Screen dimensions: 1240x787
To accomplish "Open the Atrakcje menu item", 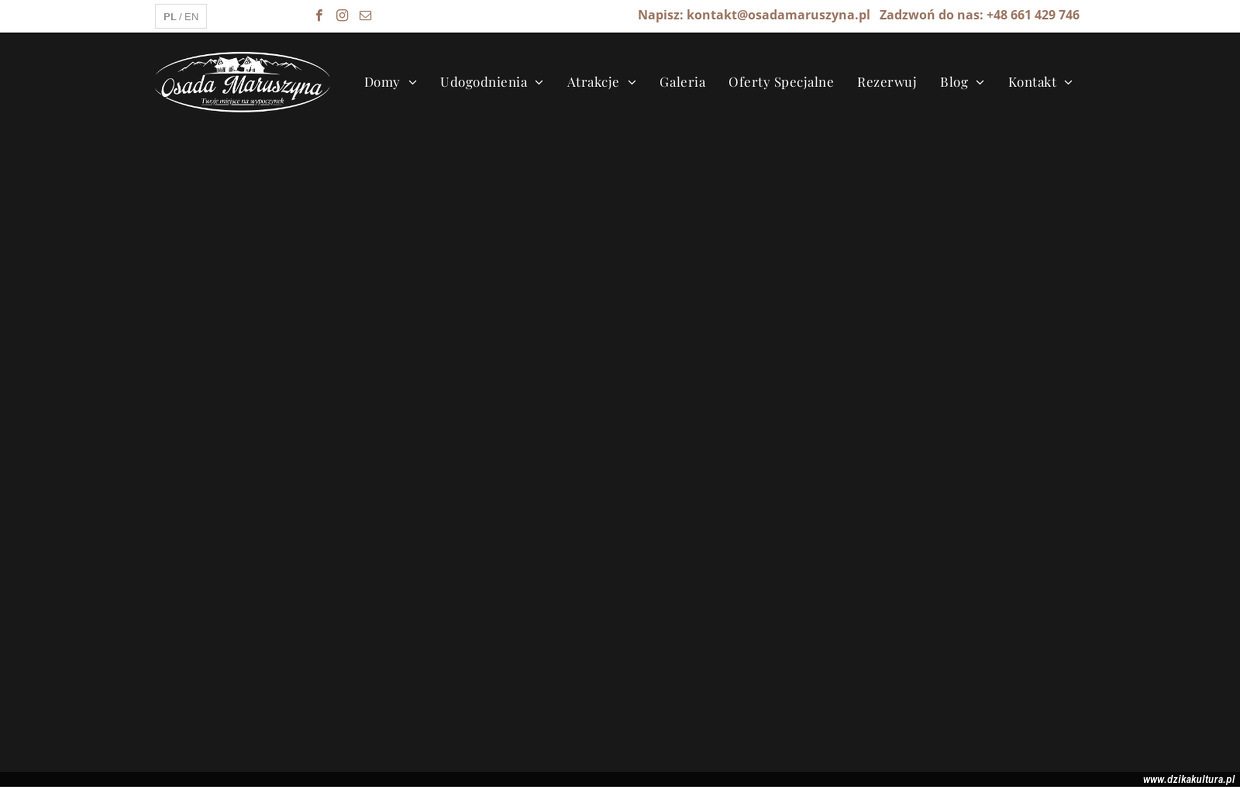I will click(x=593, y=82).
